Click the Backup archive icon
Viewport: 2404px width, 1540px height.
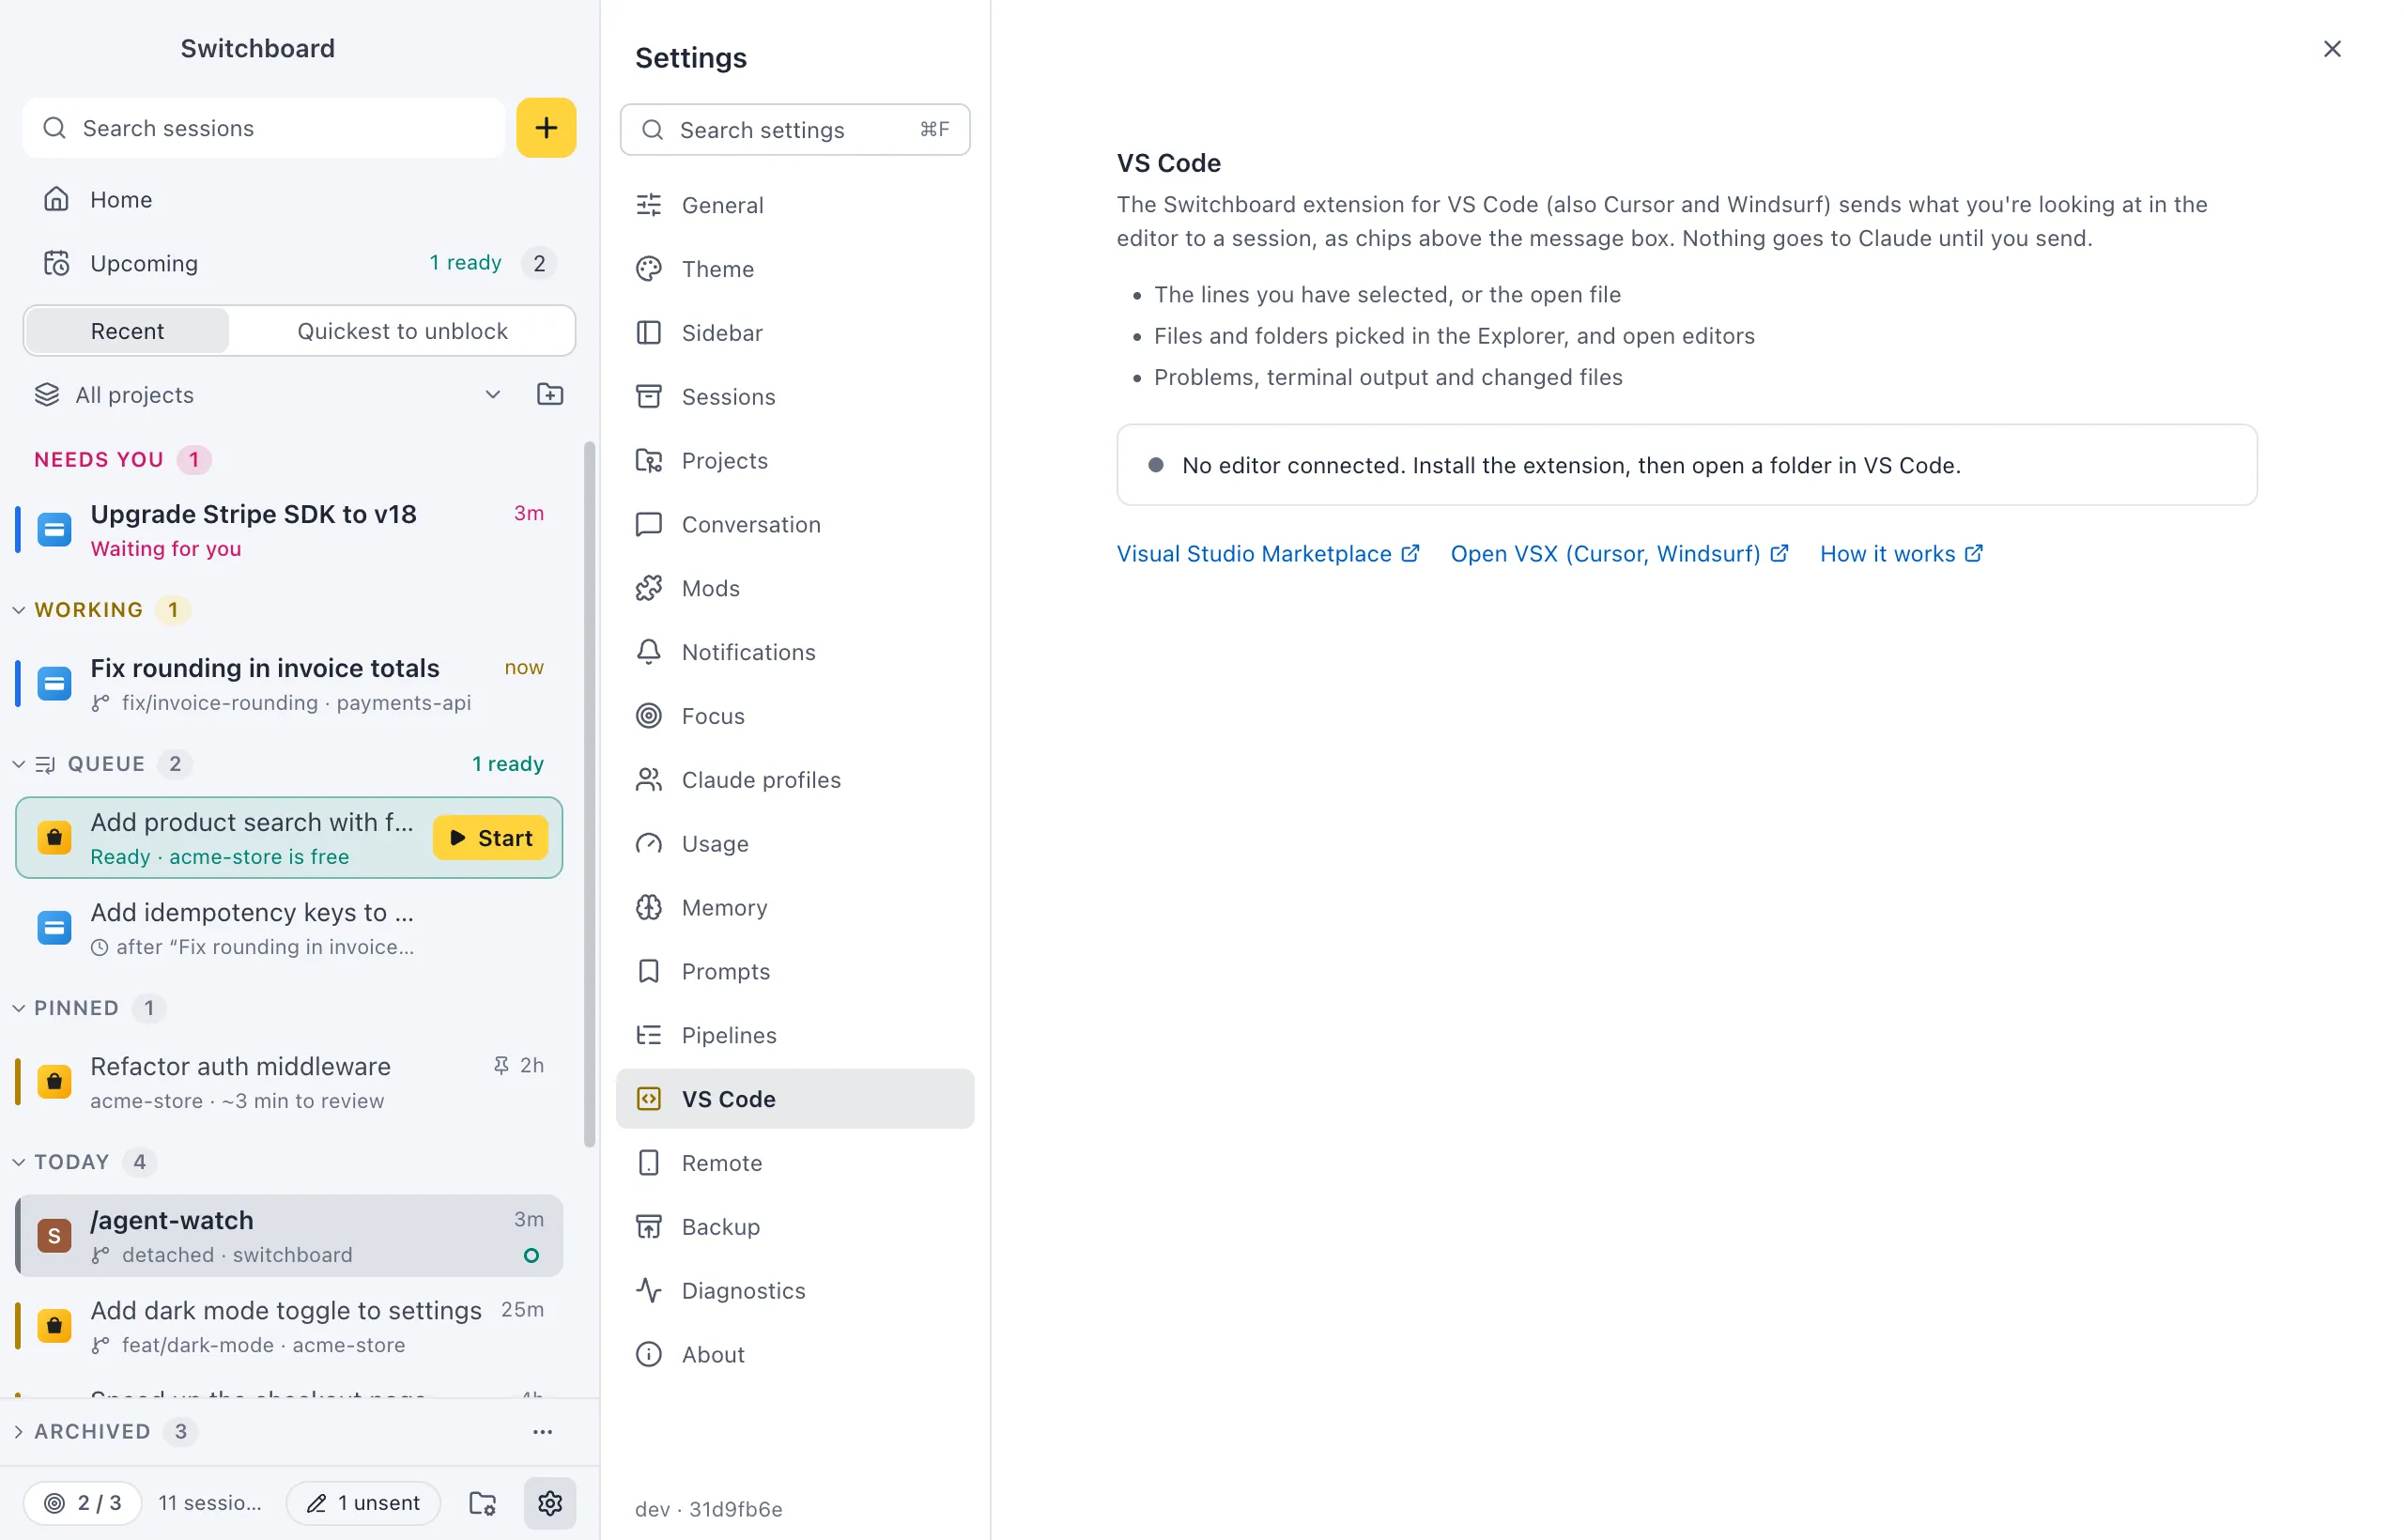click(x=649, y=1227)
